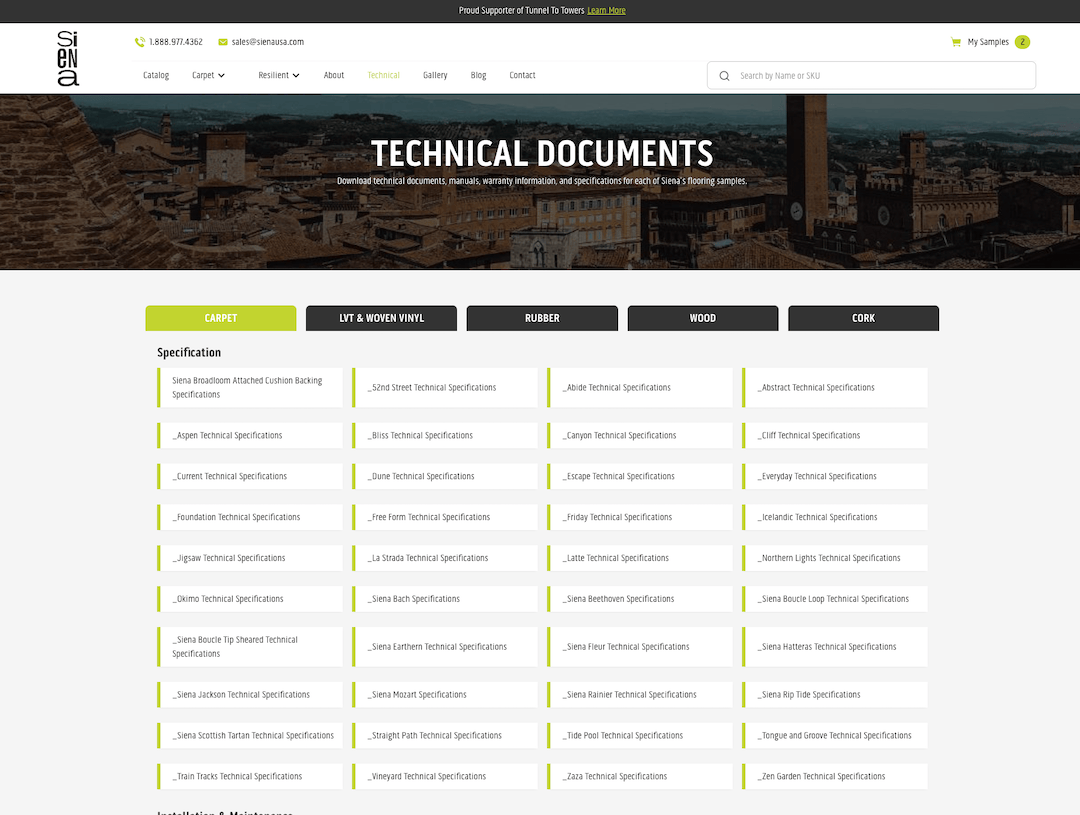Click the phone icon beside 1.888.977.4362
Screen dimensions: 1080x815
pos(140,42)
